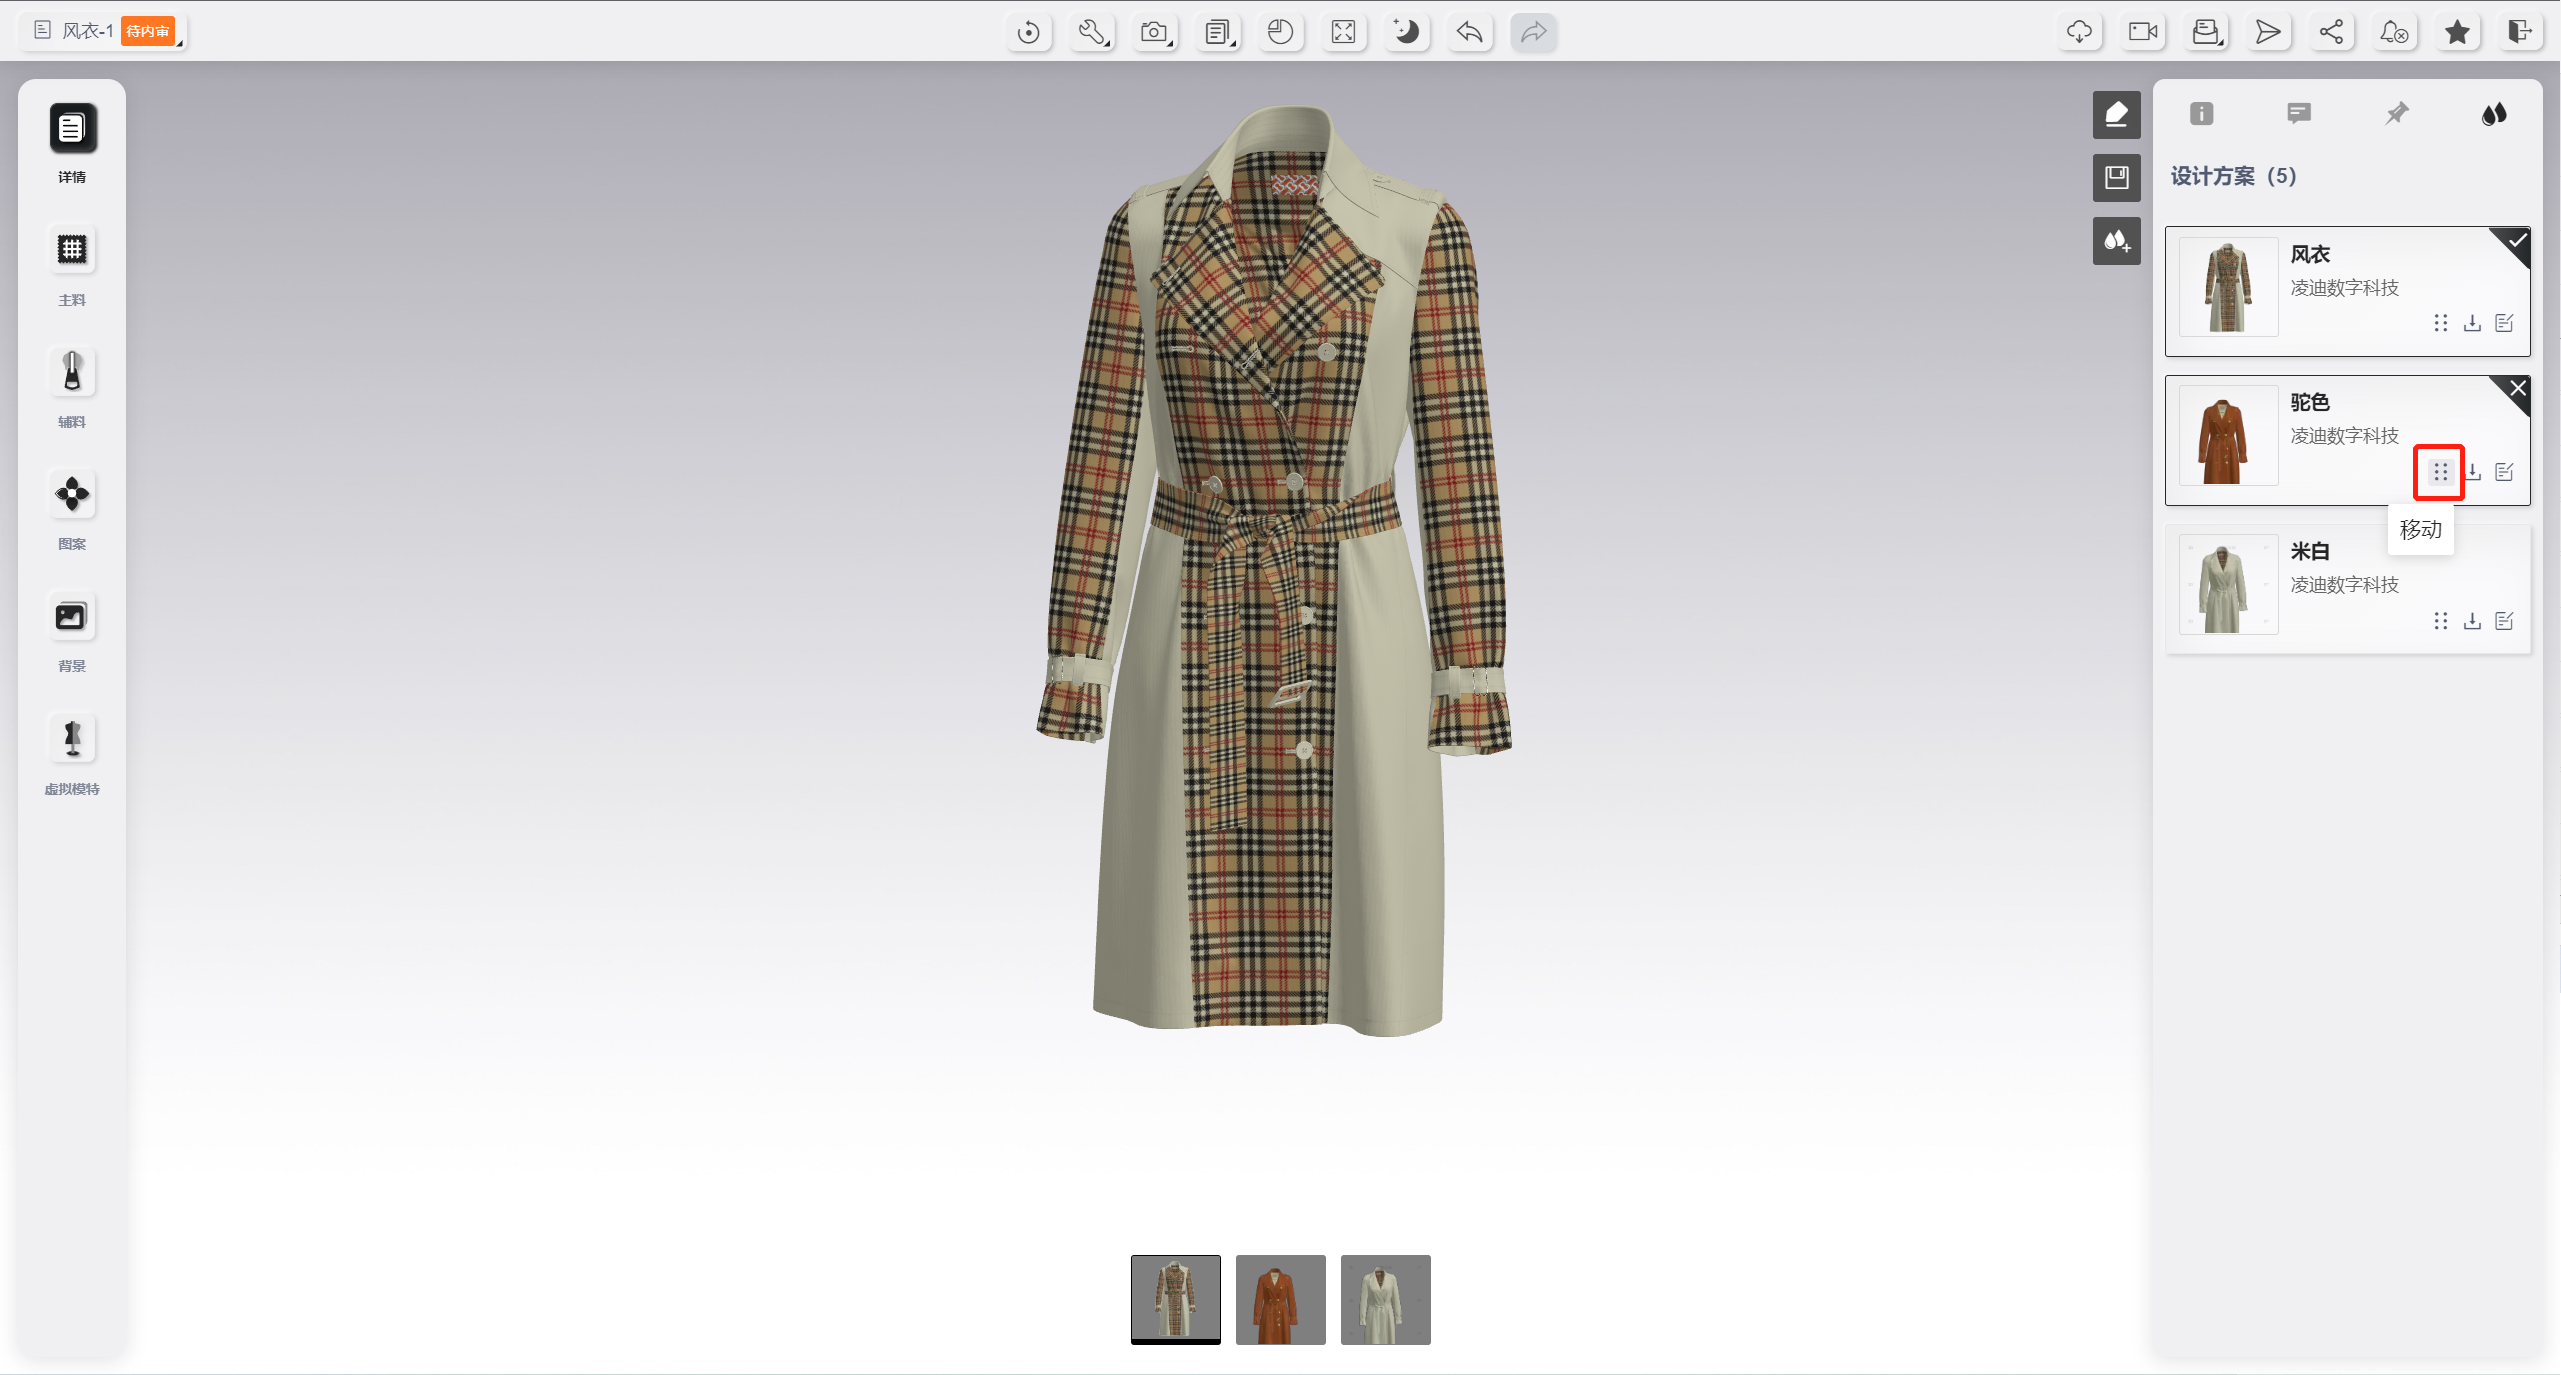Viewport: 2561px width, 1375px height.
Task: Open the print tray dropdown
Action: pos(2206,32)
